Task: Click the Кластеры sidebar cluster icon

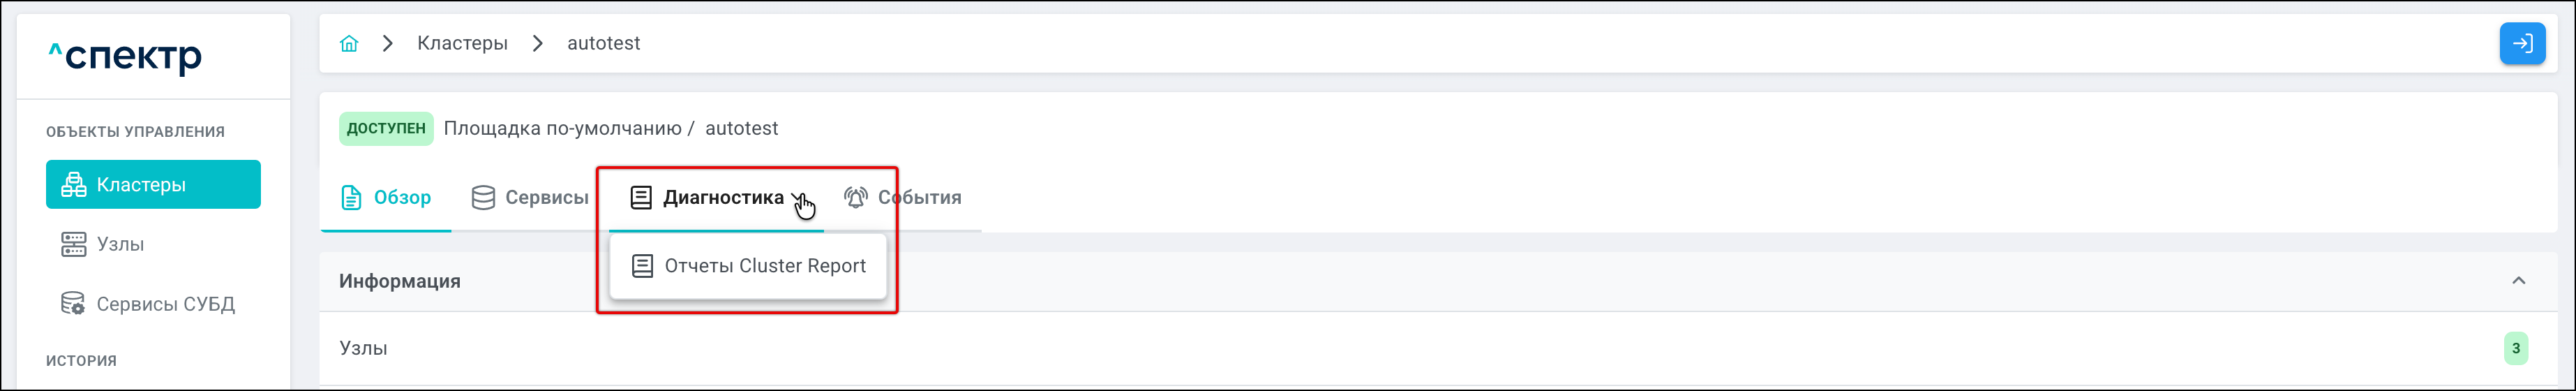Action: click(74, 185)
